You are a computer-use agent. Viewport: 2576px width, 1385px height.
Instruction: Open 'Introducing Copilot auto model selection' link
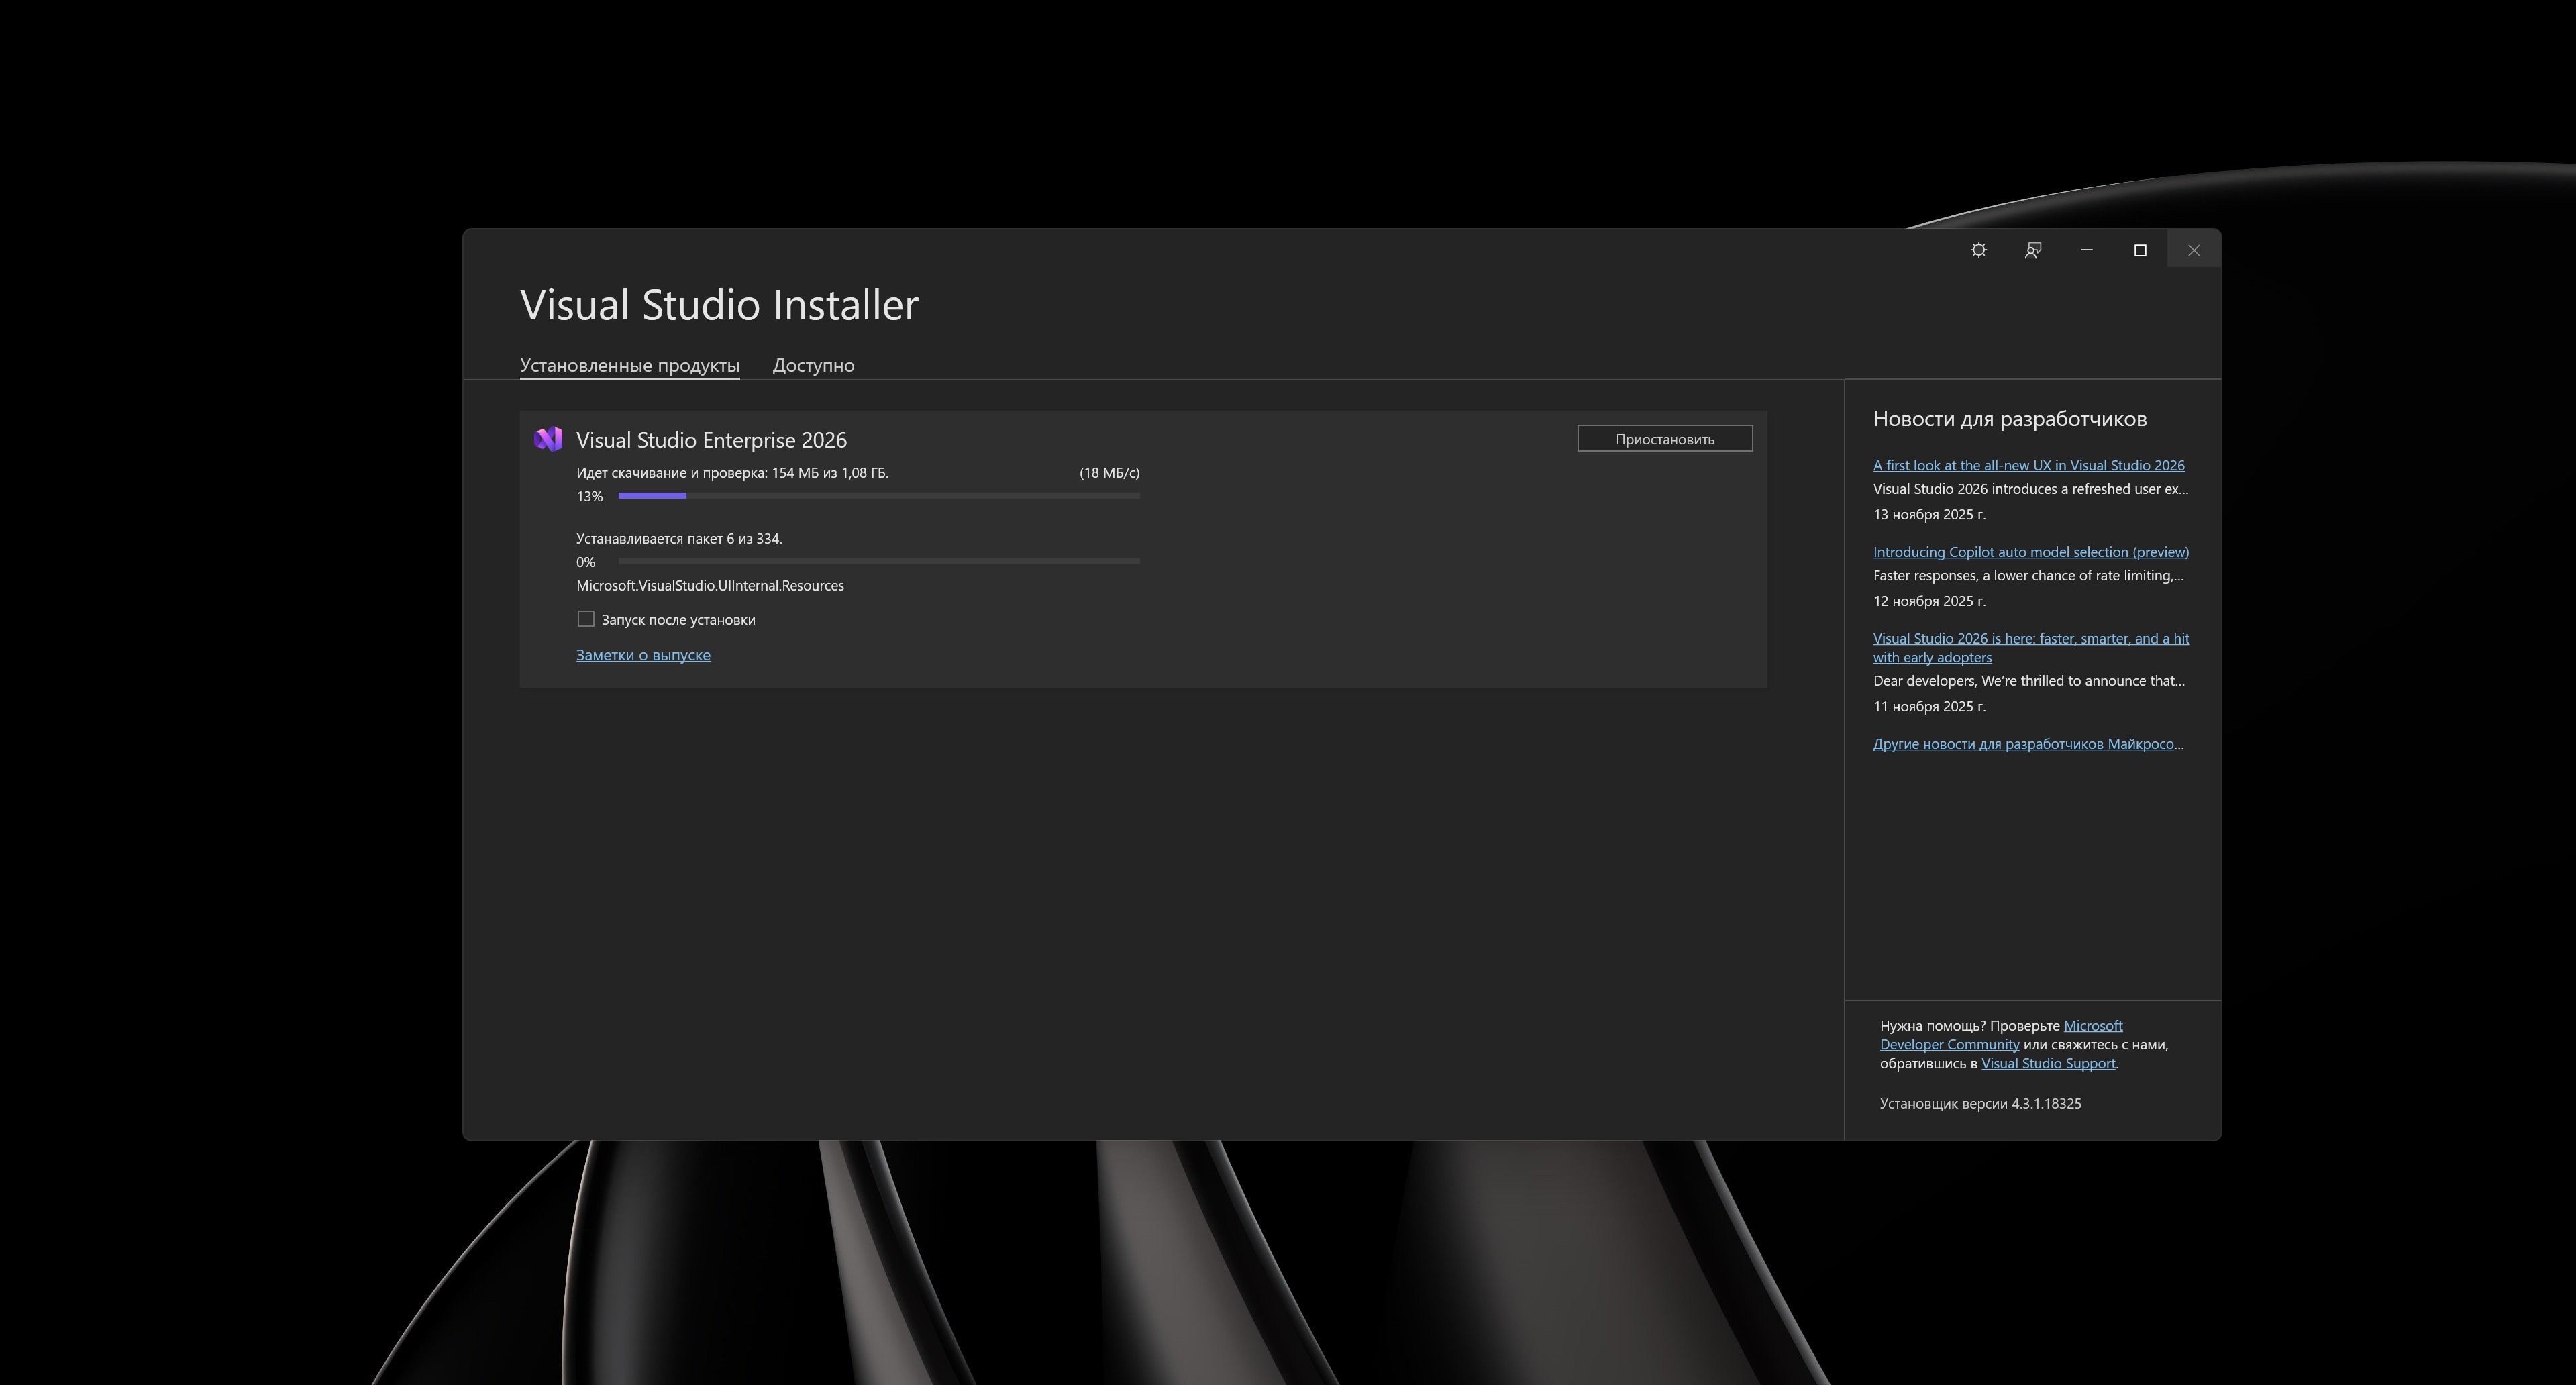click(x=2030, y=552)
